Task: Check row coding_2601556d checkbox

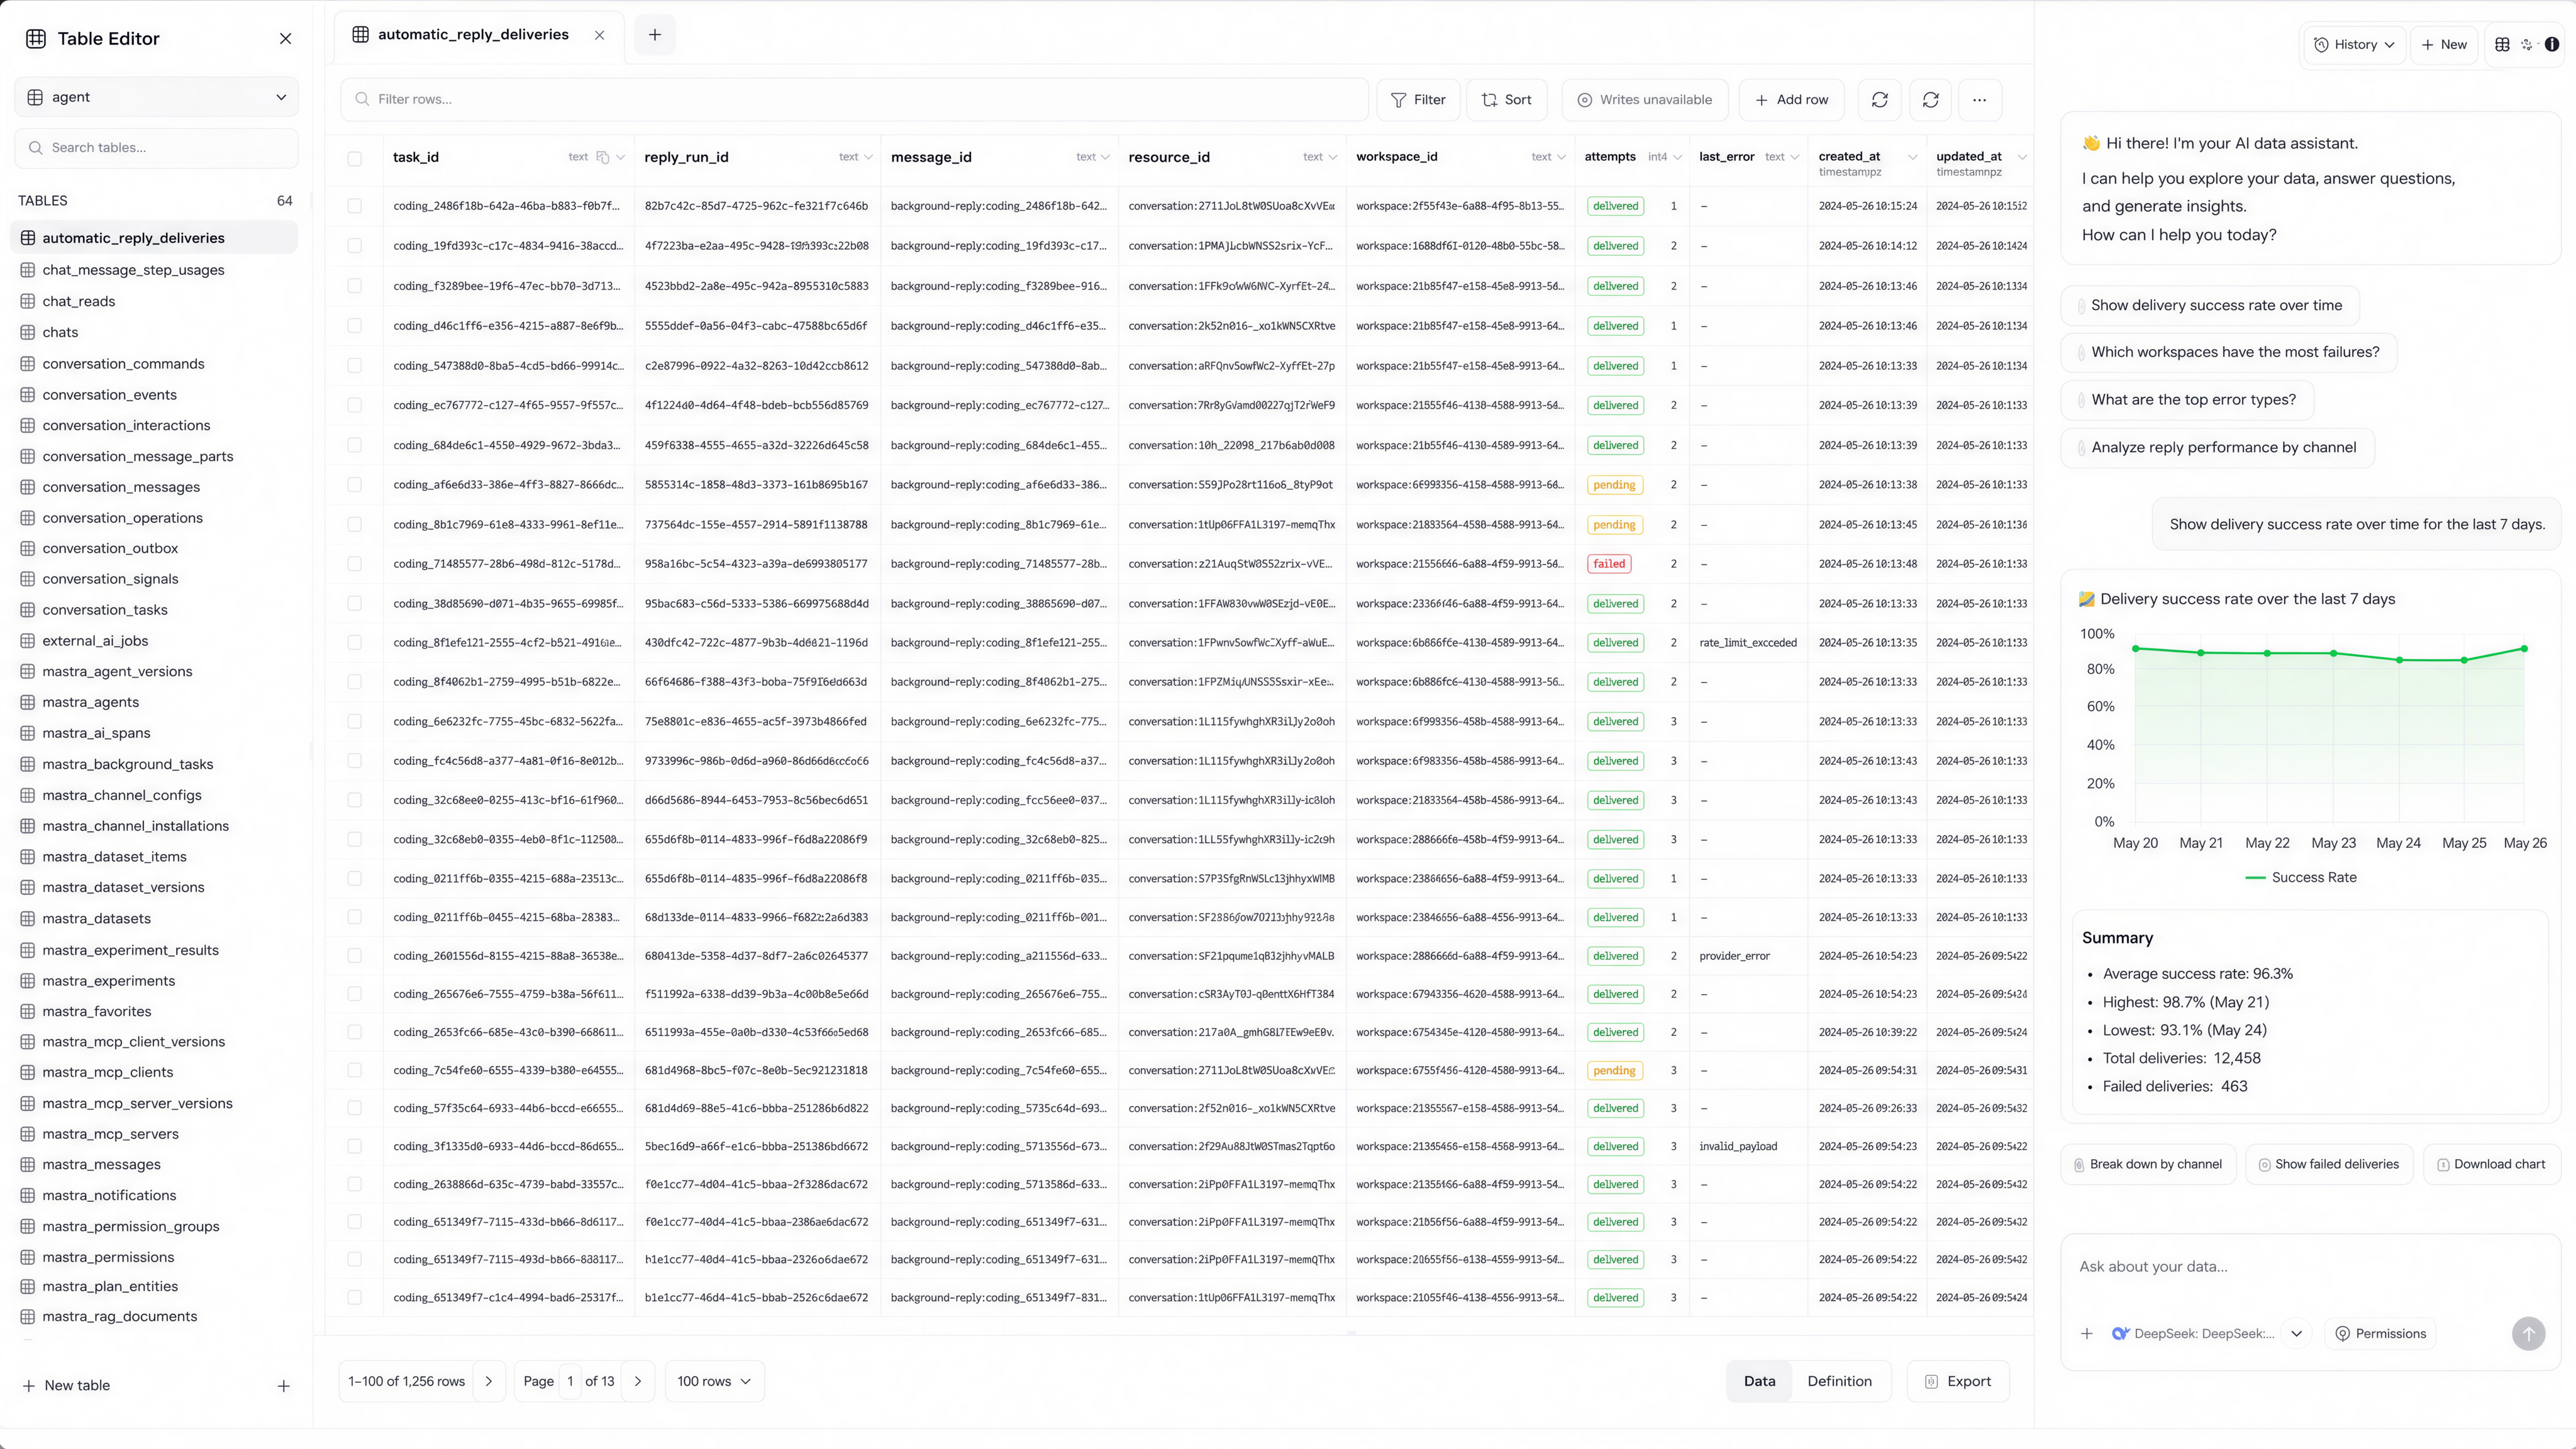Action: (355, 956)
